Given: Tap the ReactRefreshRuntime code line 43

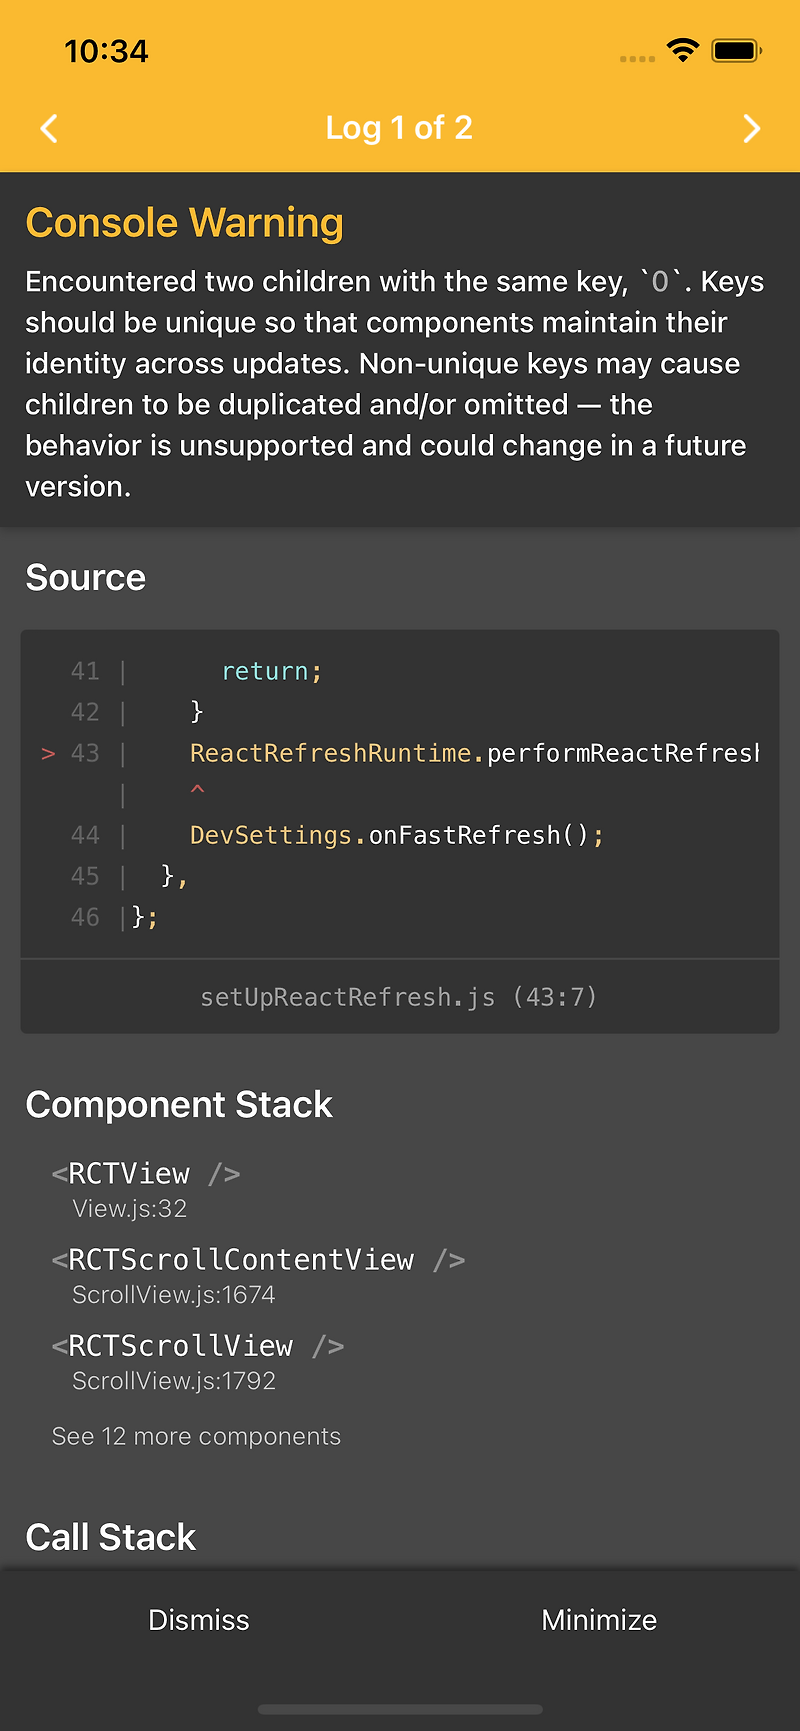Looking at the screenshot, I should click(474, 753).
